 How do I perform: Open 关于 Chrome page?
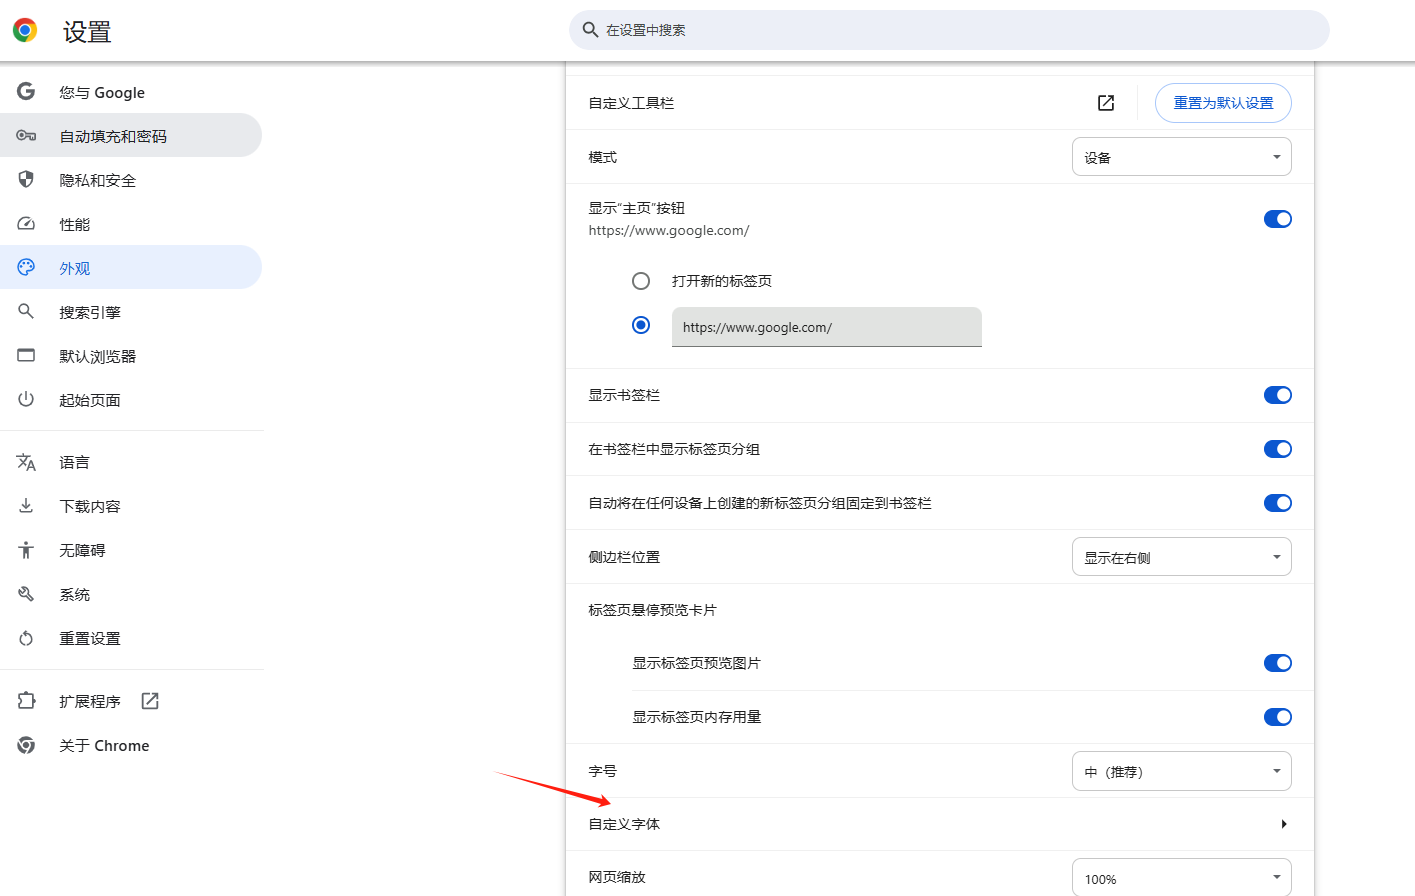click(x=131, y=745)
